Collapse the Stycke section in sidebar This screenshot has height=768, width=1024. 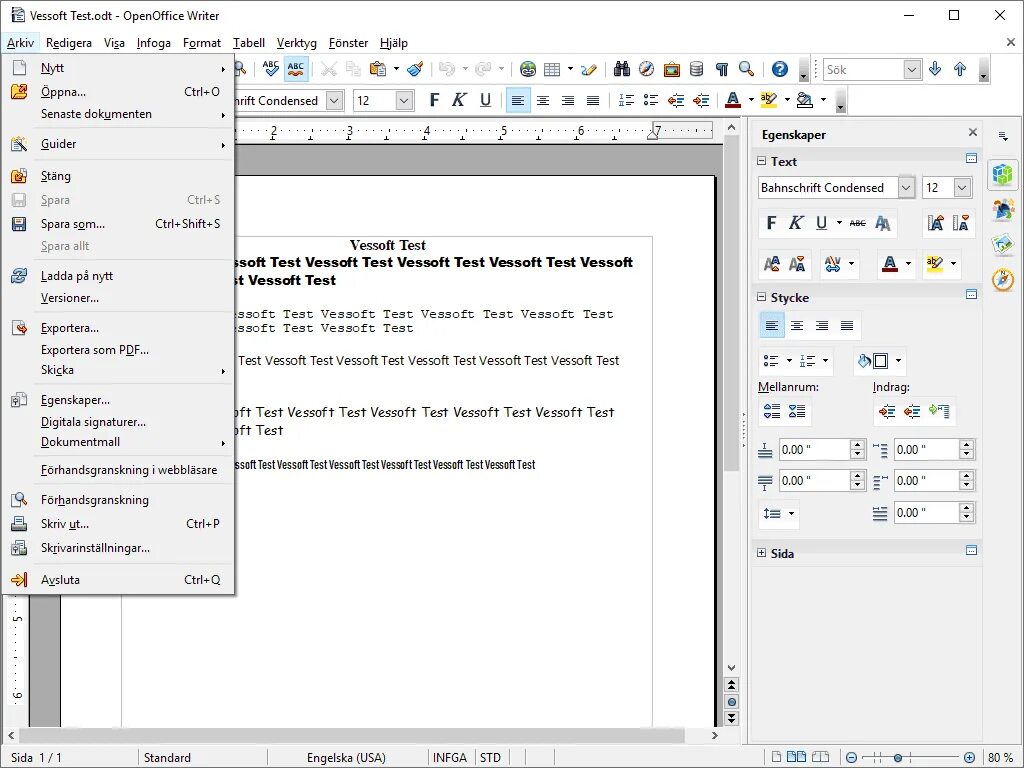761,296
